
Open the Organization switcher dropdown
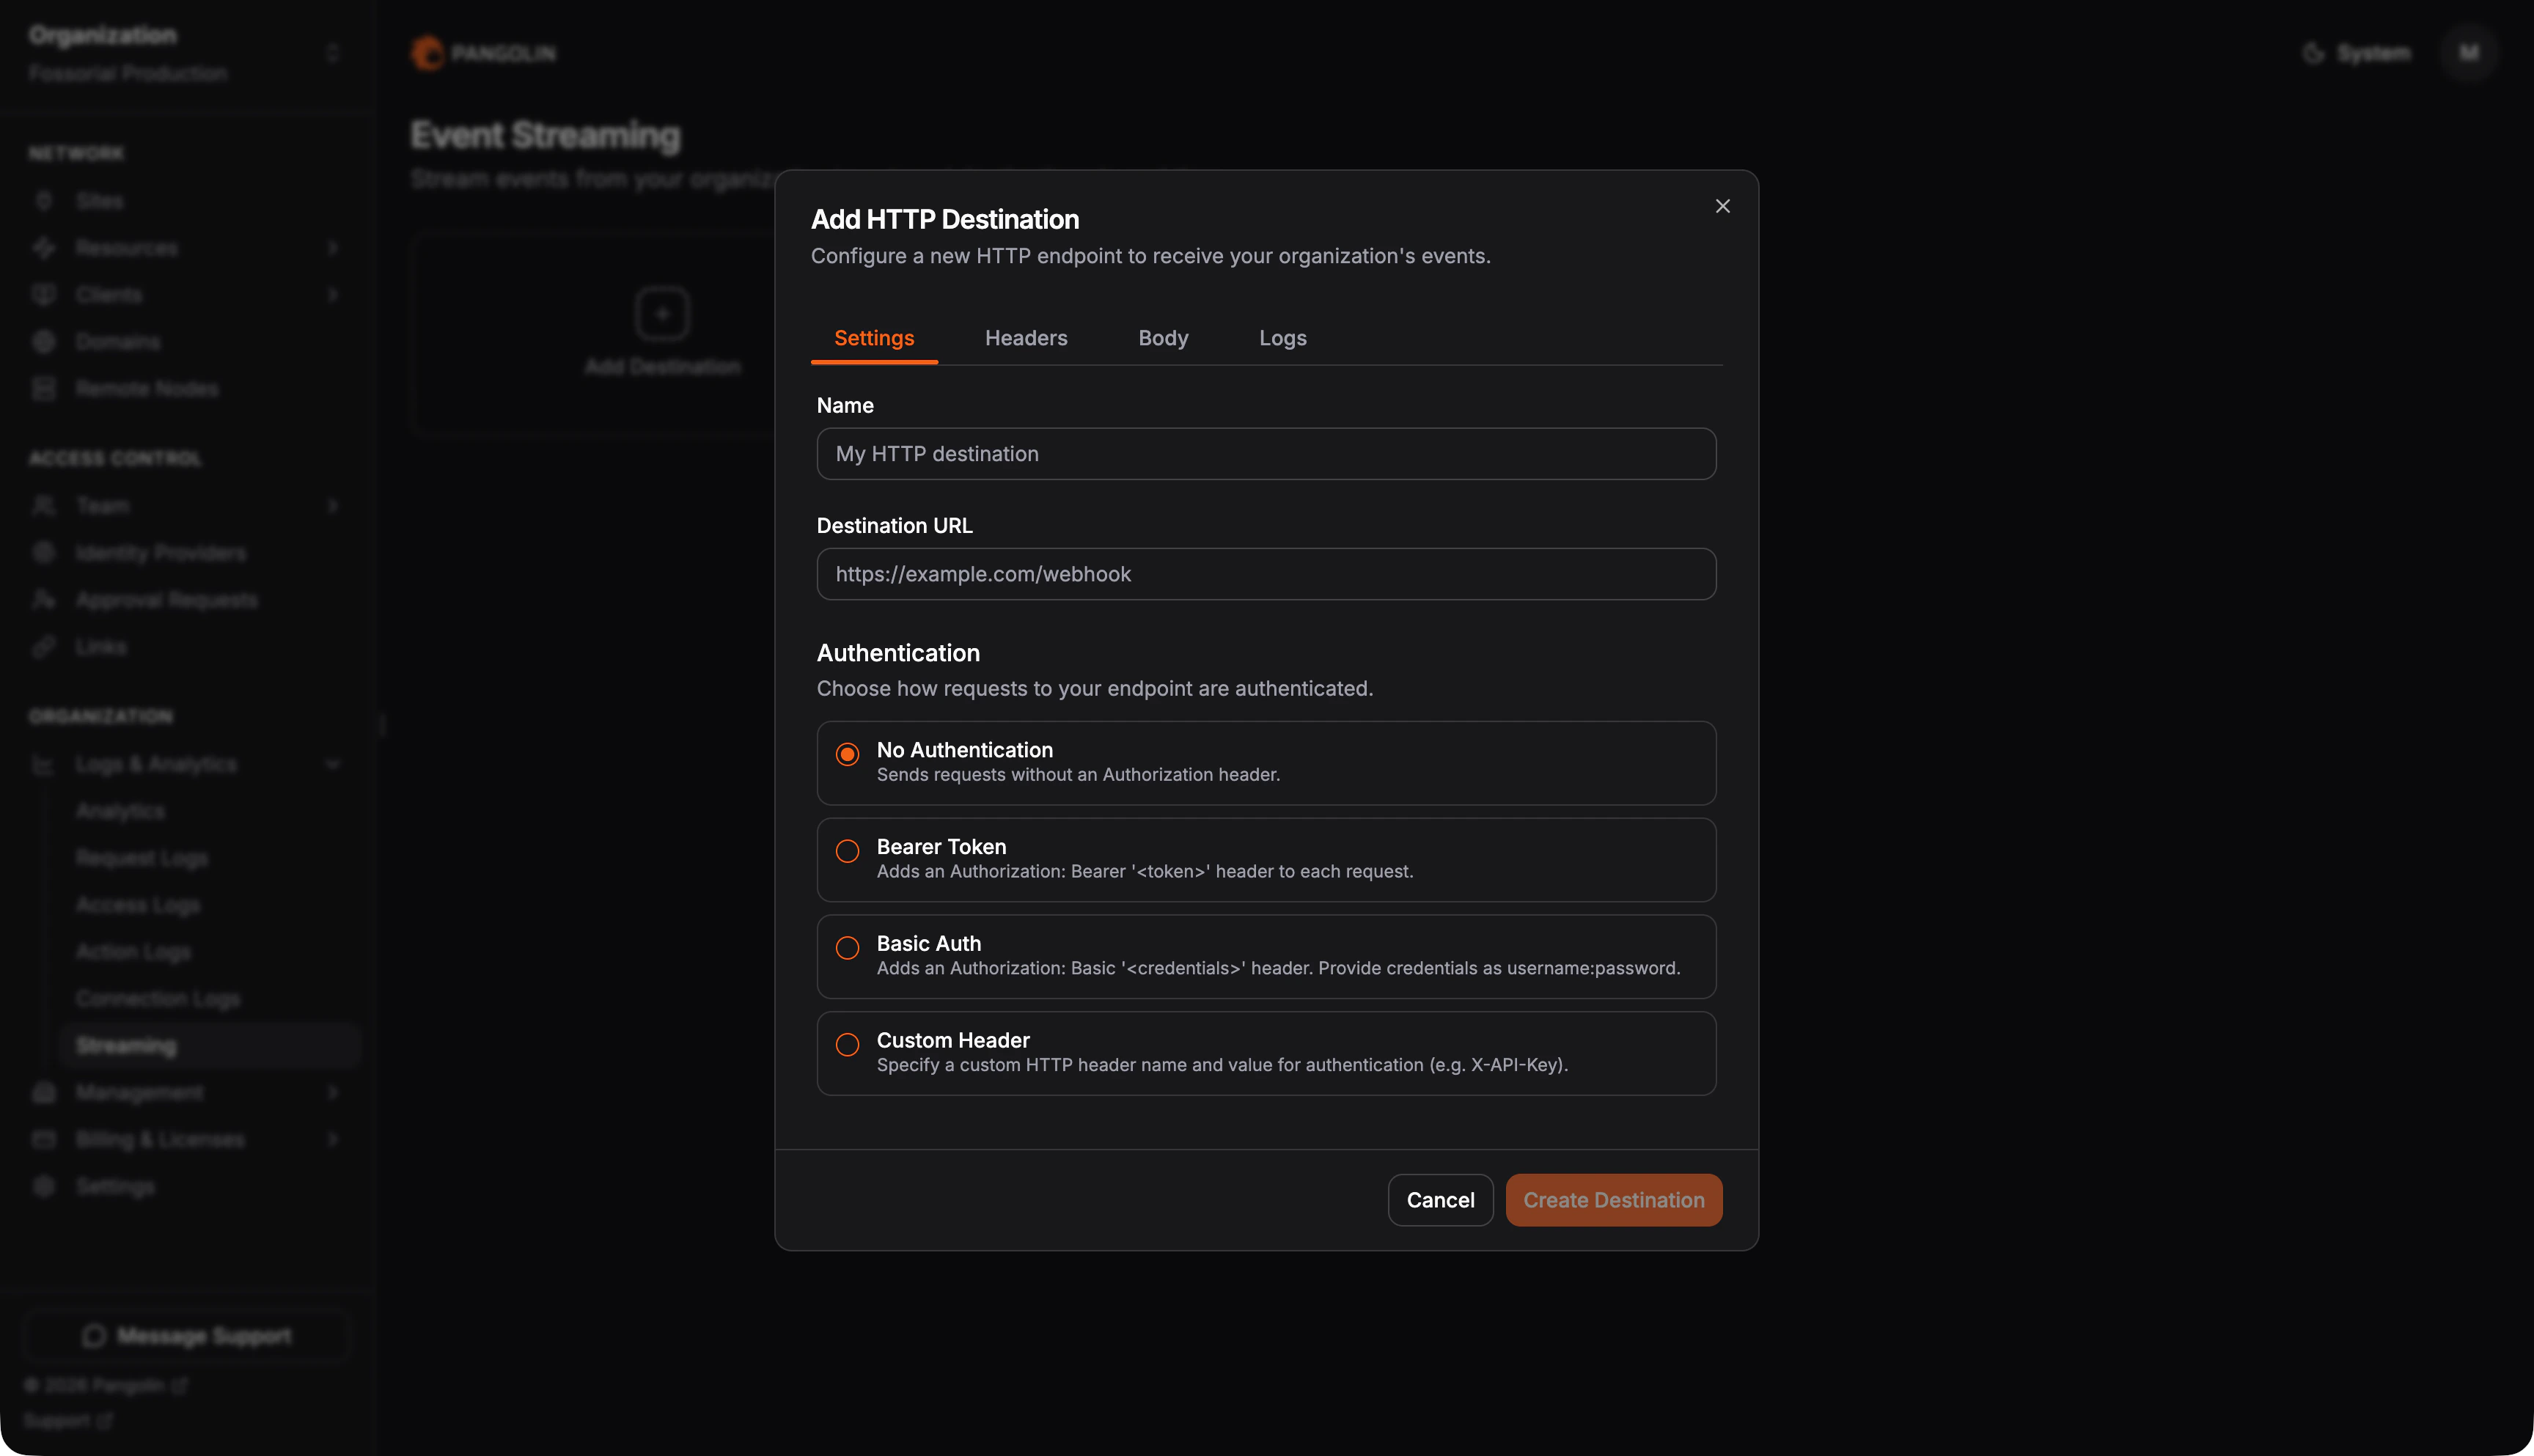[333, 53]
